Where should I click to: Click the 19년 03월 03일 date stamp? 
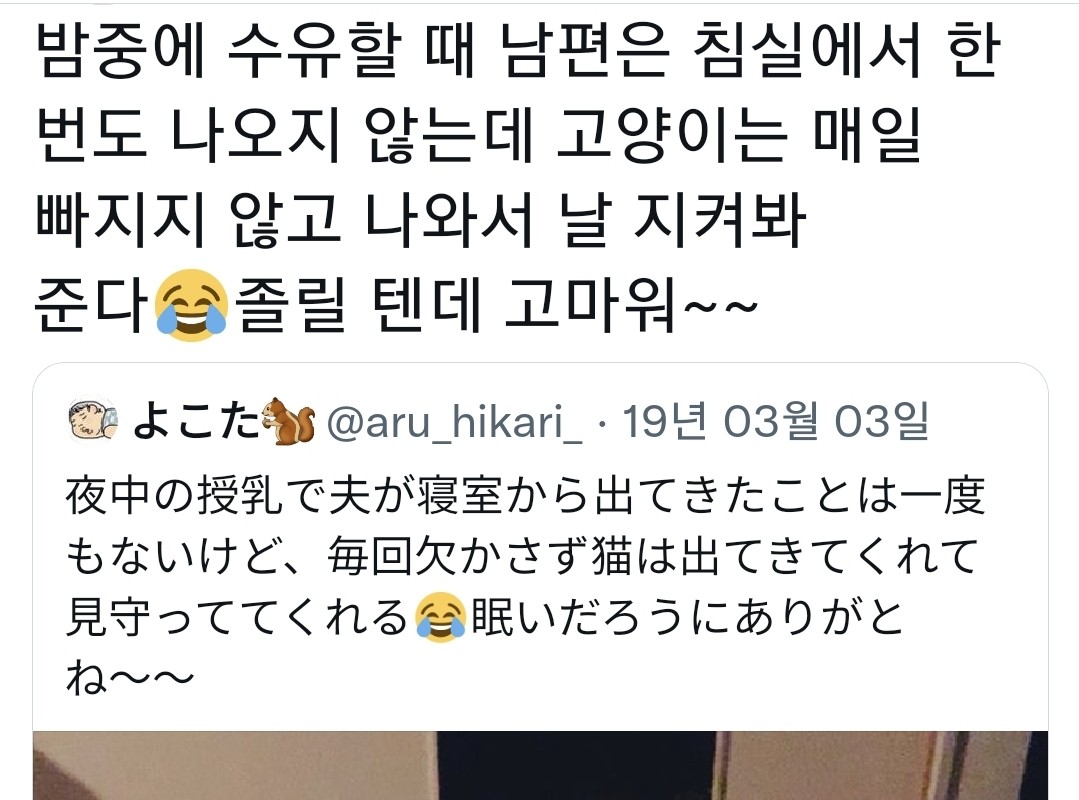coord(776,421)
